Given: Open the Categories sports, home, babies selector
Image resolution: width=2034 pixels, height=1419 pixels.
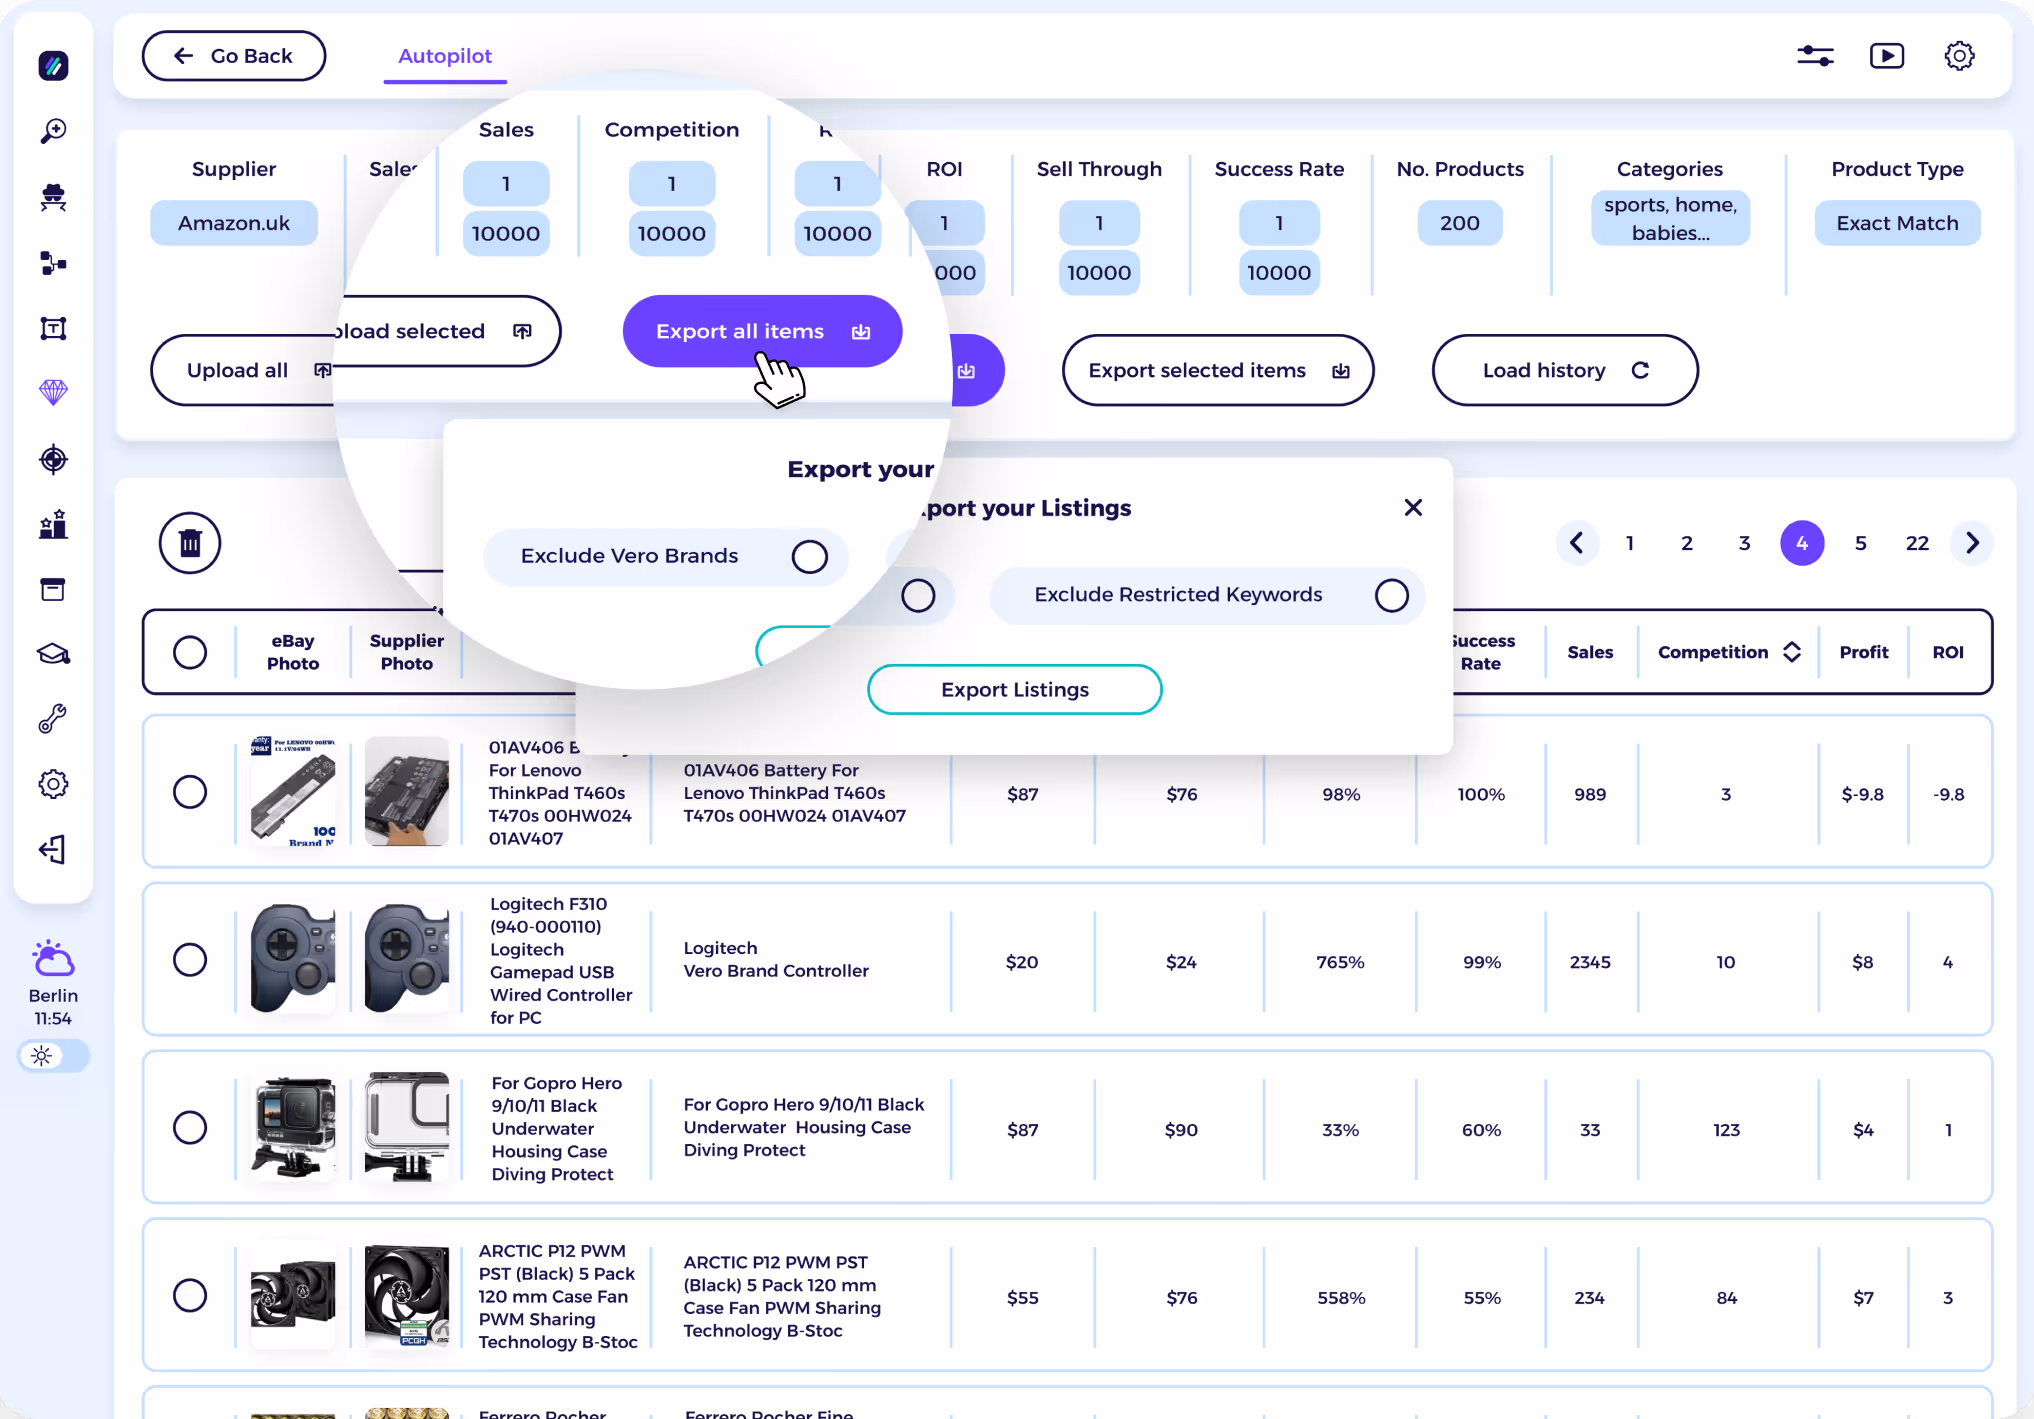Looking at the screenshot, I should pyautogui.click(x=1670, y=218).
